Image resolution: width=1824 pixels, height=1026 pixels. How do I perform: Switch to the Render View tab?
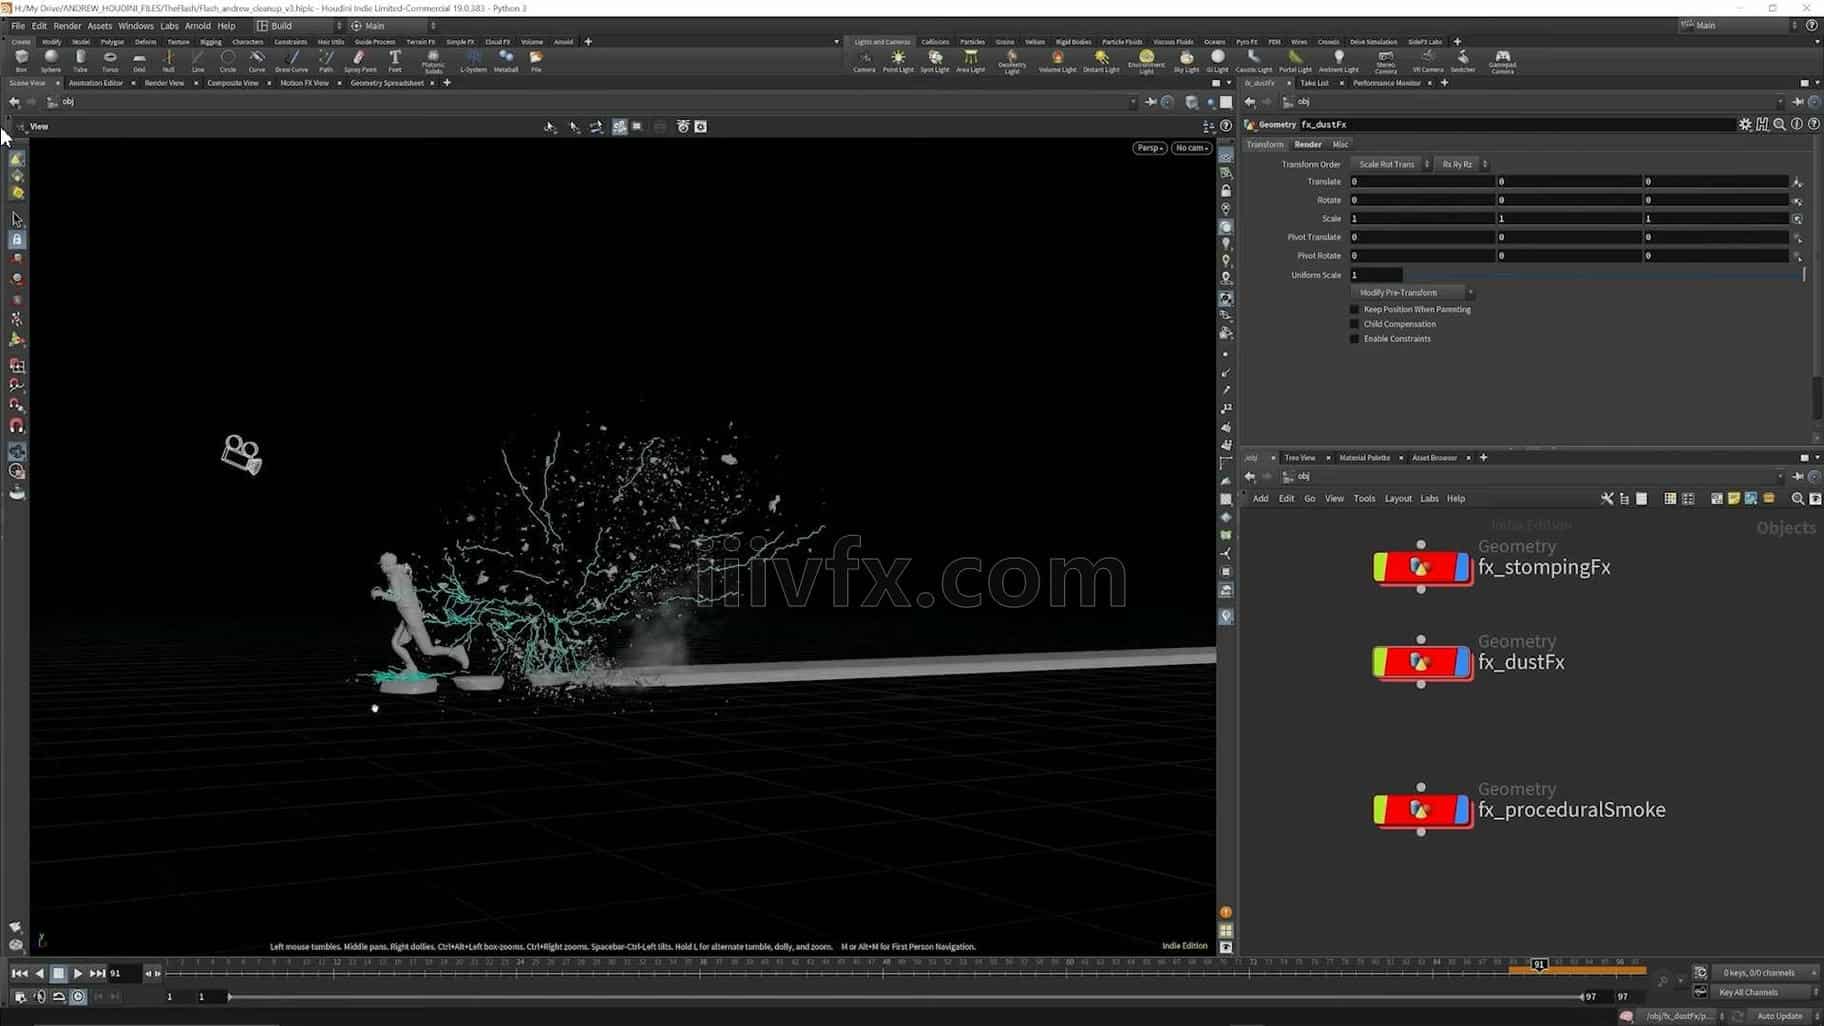[165, 83]
